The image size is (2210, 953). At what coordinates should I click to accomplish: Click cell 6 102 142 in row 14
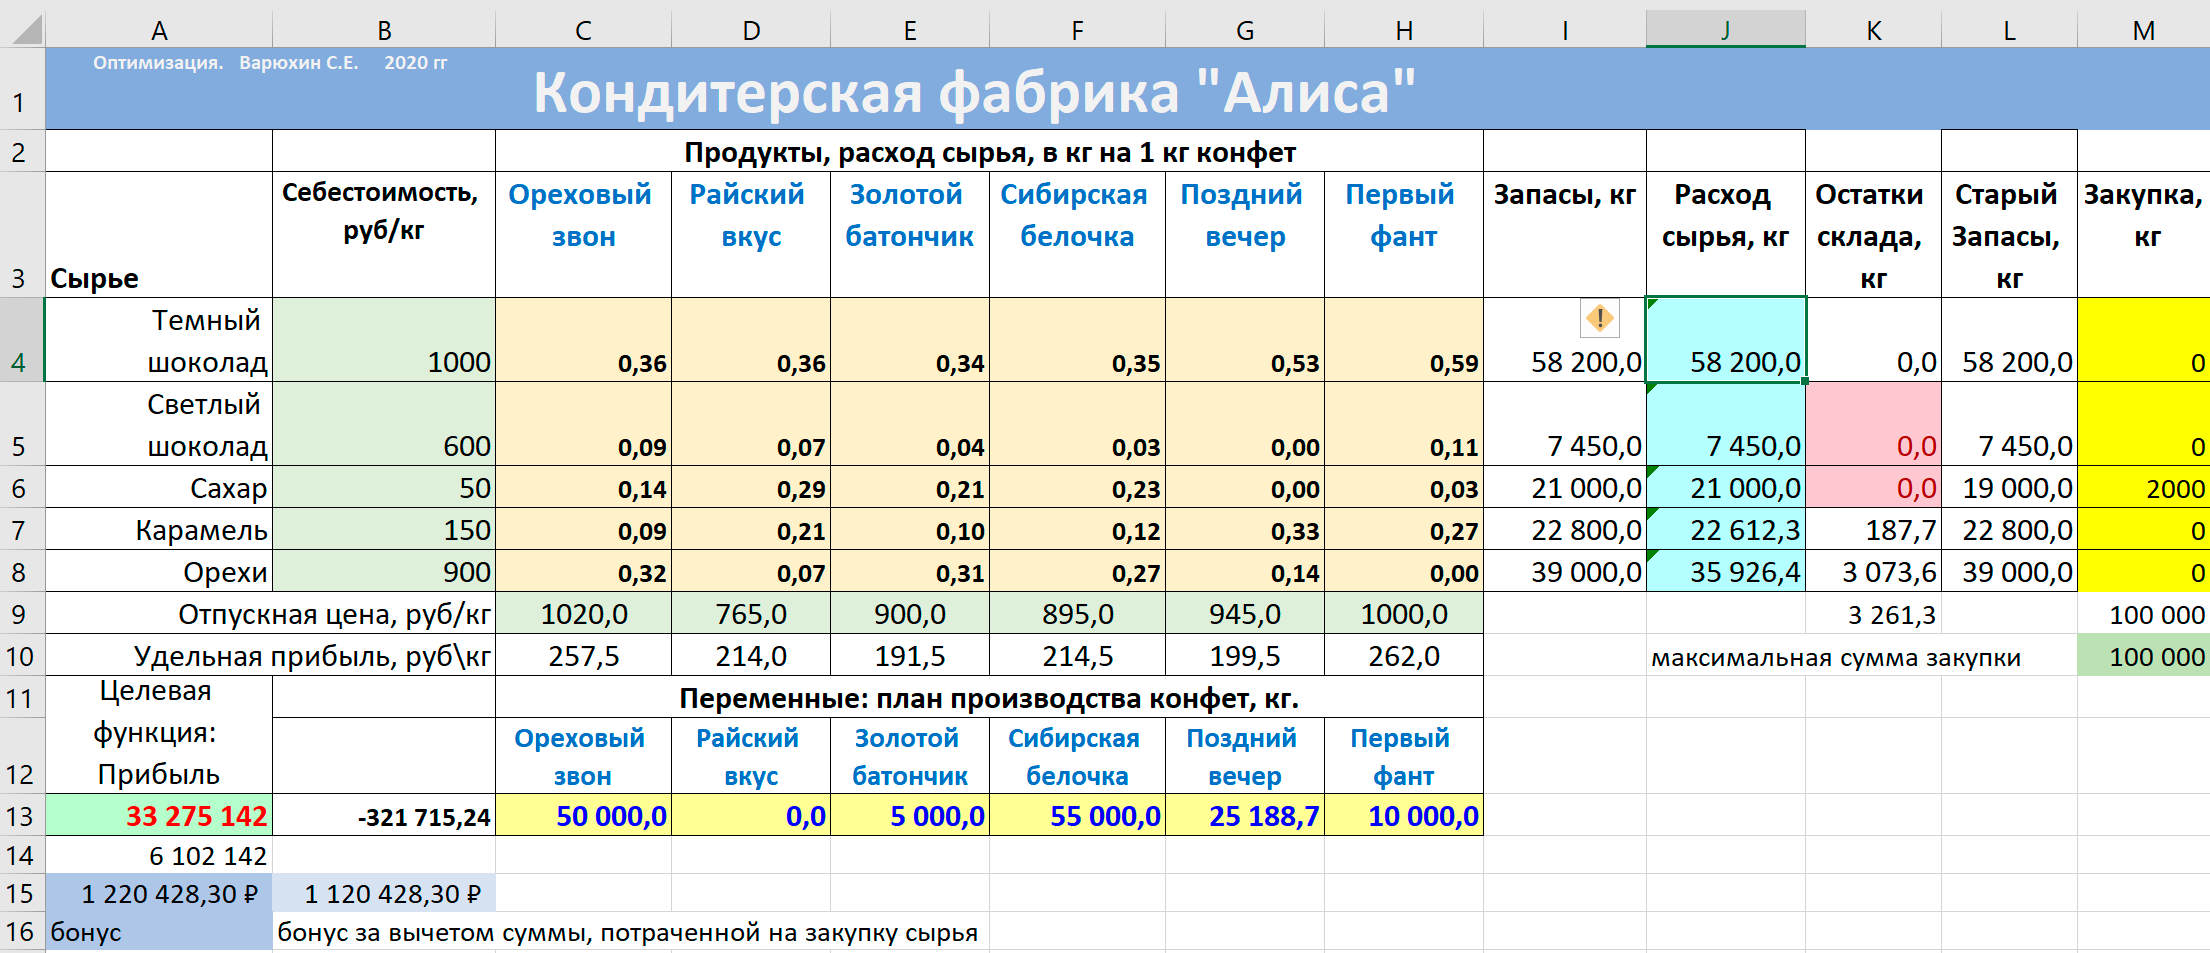(x=159, y=855)
